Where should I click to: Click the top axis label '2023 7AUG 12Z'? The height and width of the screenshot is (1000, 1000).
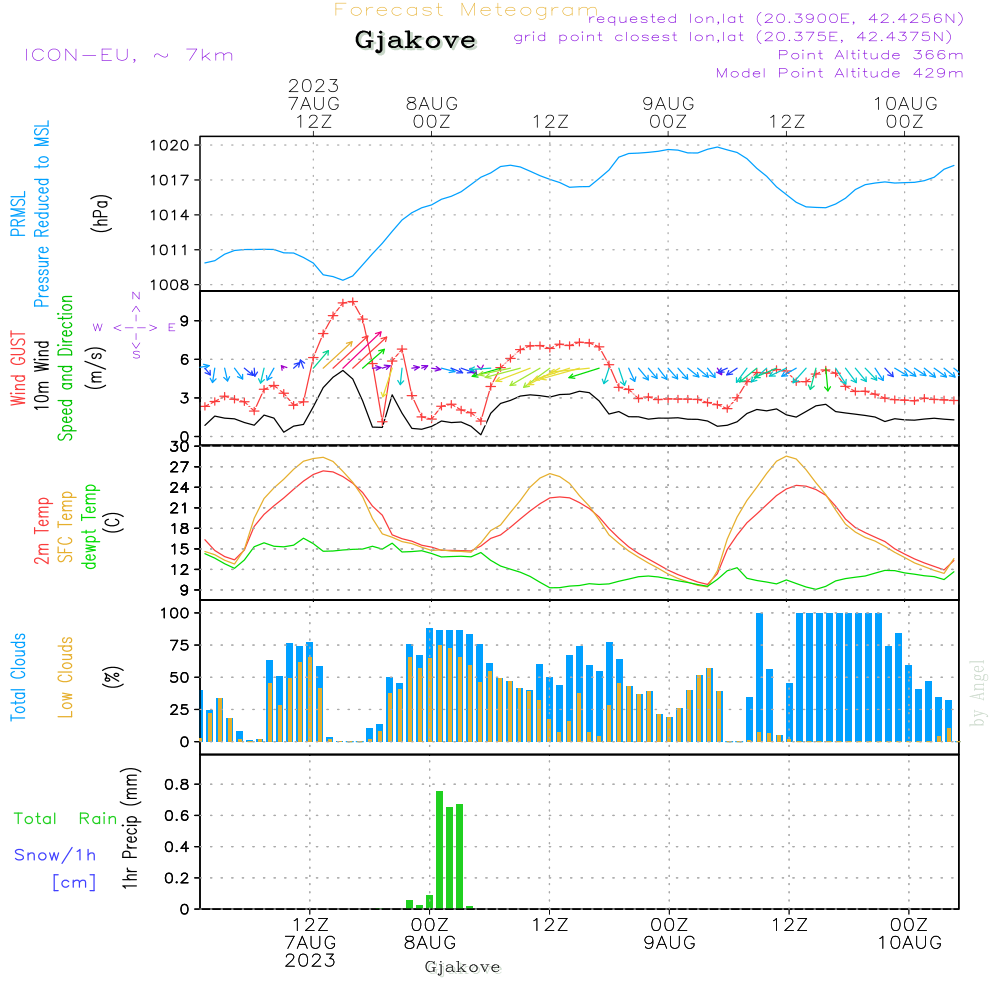pyautogui.click(x=313, y=103)
